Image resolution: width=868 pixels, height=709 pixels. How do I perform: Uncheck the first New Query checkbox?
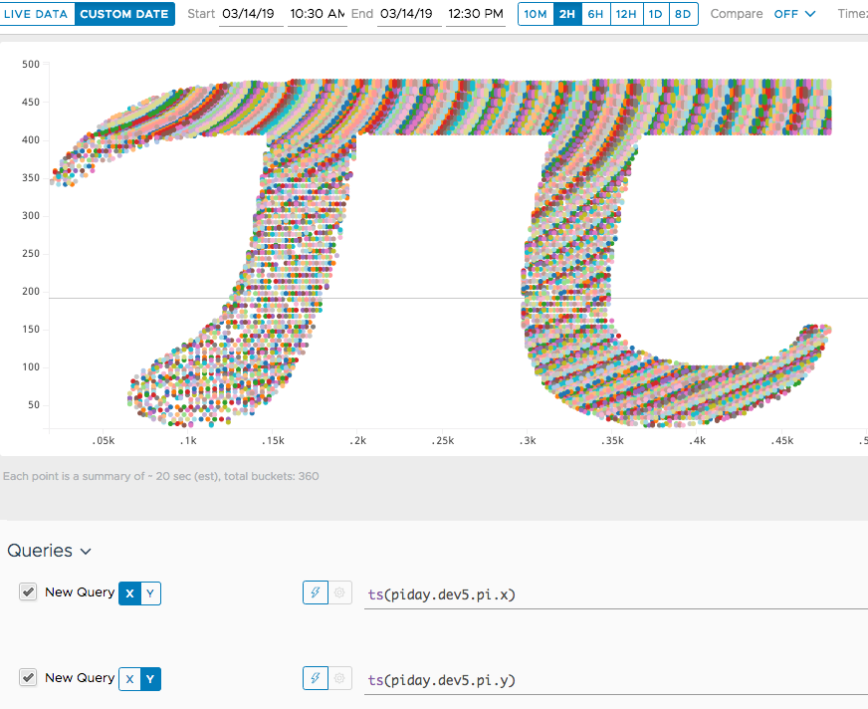(28, 592)
